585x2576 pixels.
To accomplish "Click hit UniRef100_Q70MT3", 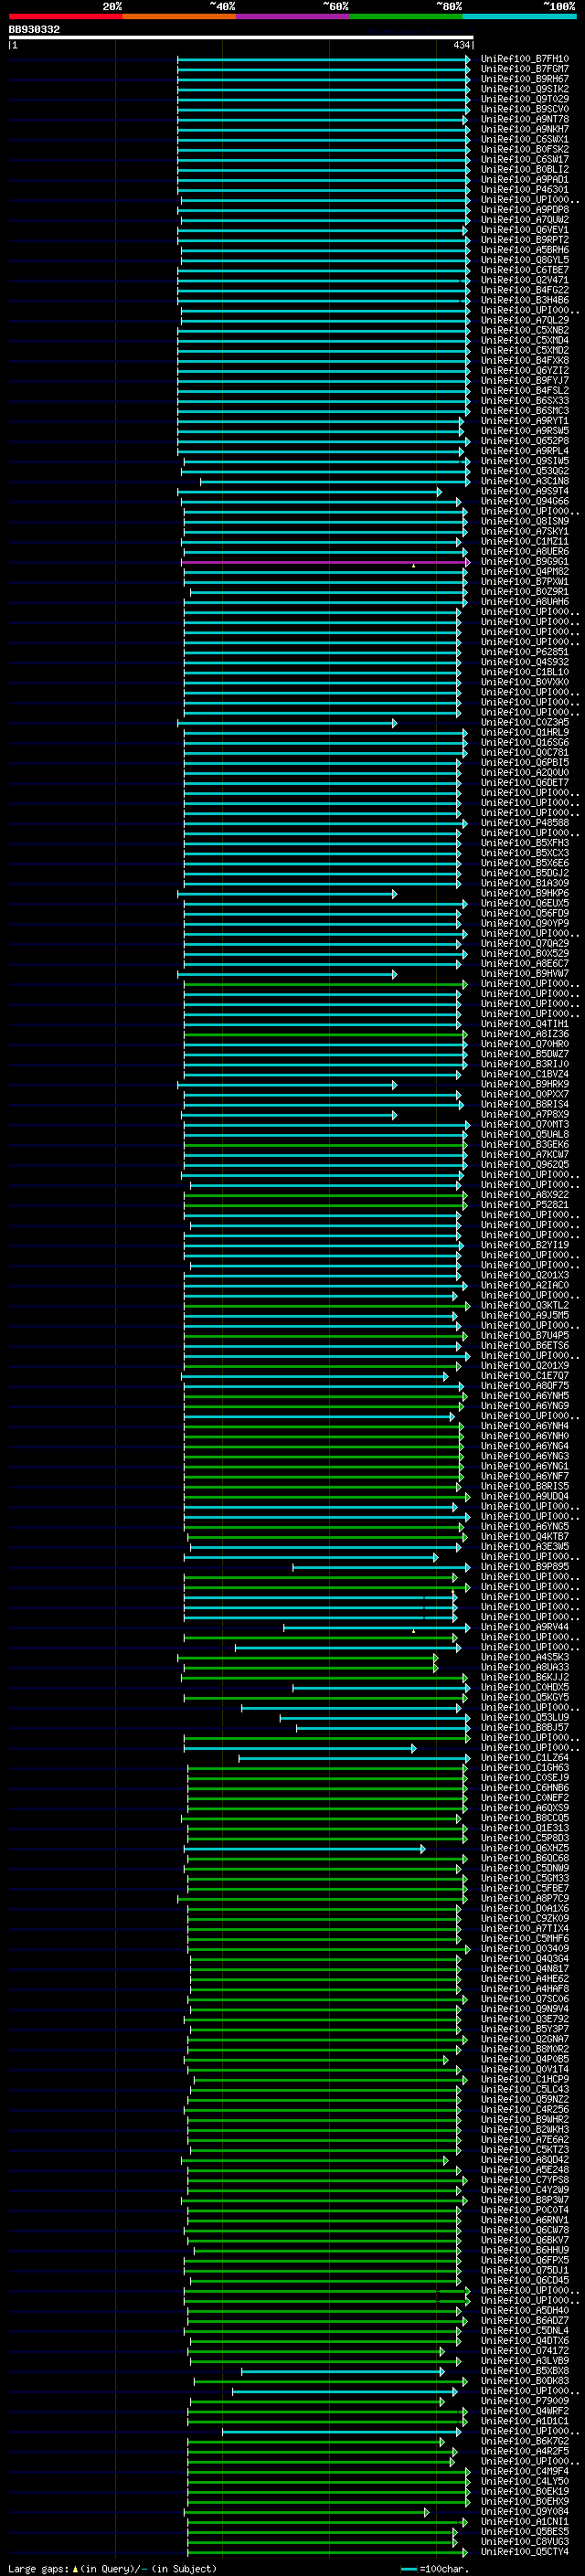I will point(524,1125).
